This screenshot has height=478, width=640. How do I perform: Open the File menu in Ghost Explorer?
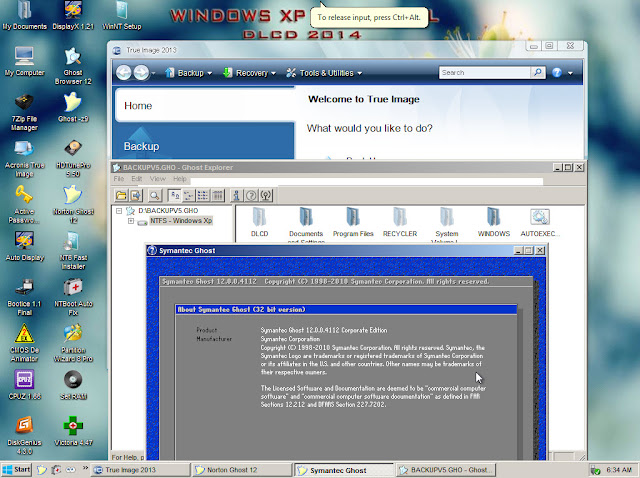pyautogui.click(x=118, y=179)
